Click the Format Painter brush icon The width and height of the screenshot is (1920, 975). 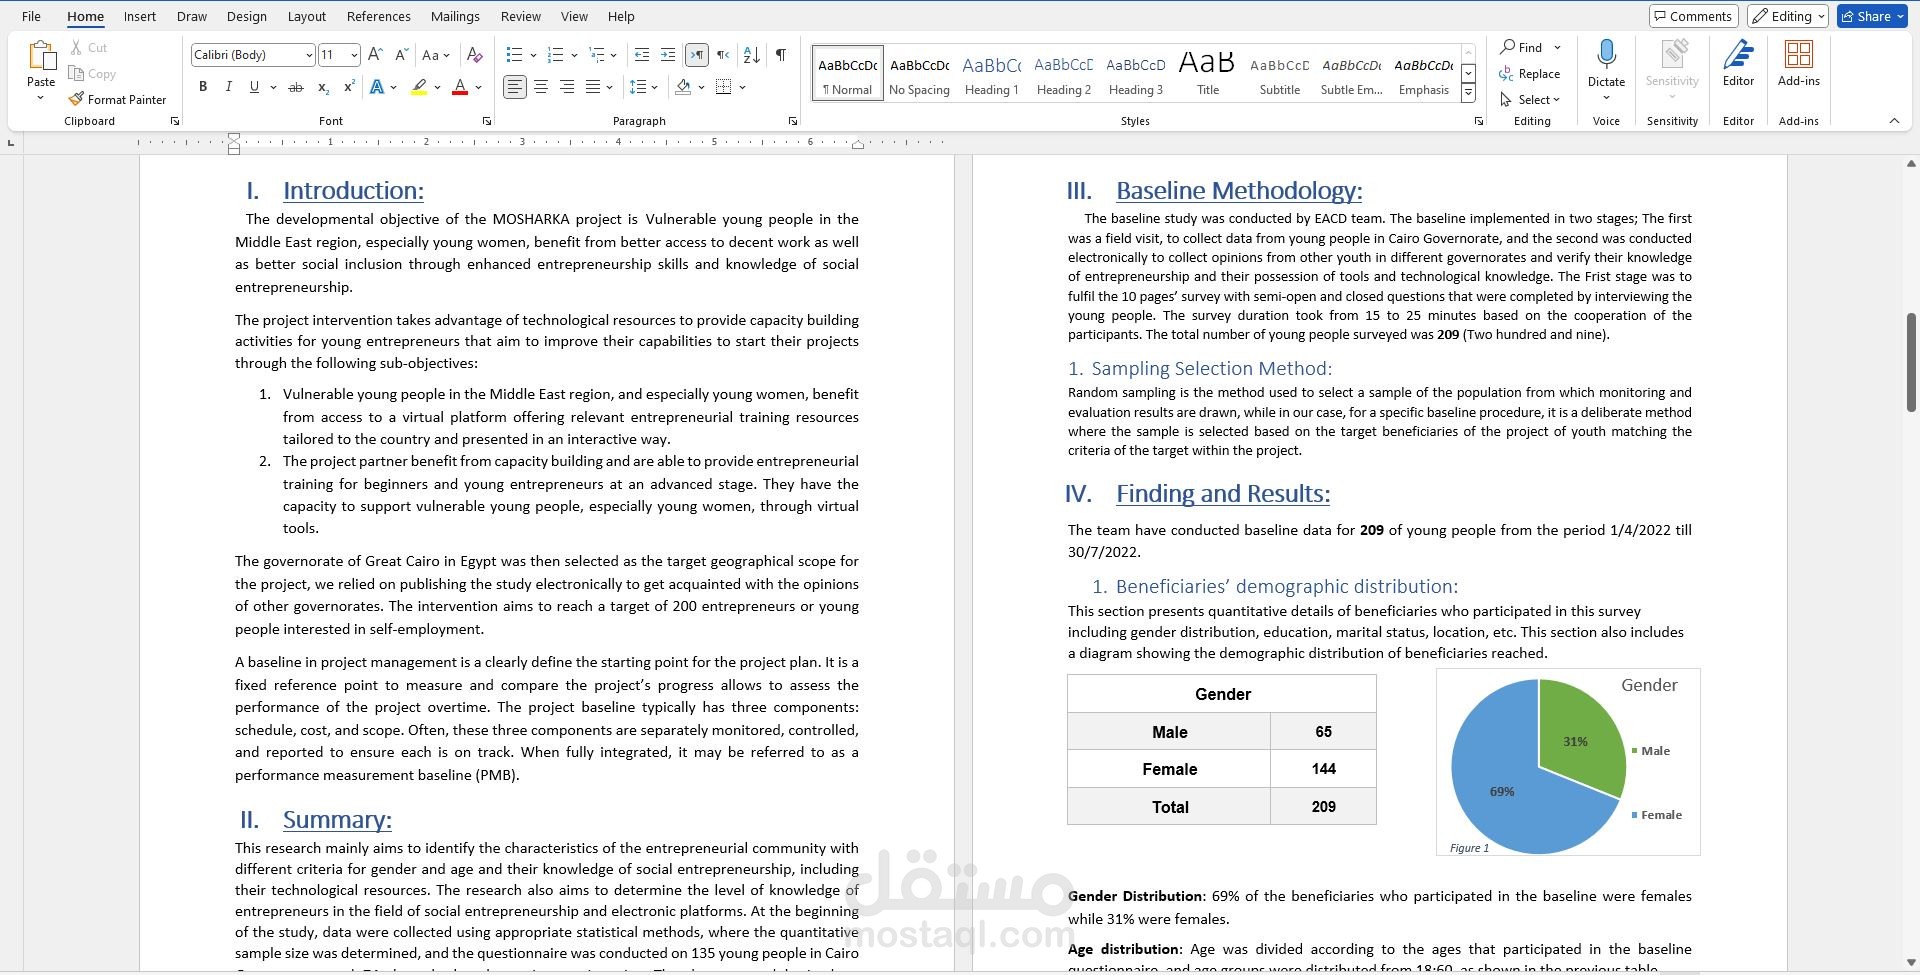point(76,99)
